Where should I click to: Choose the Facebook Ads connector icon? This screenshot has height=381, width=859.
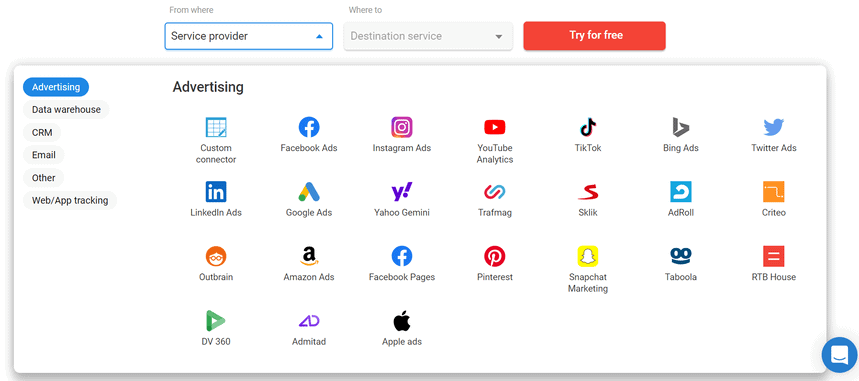point(309,127)
